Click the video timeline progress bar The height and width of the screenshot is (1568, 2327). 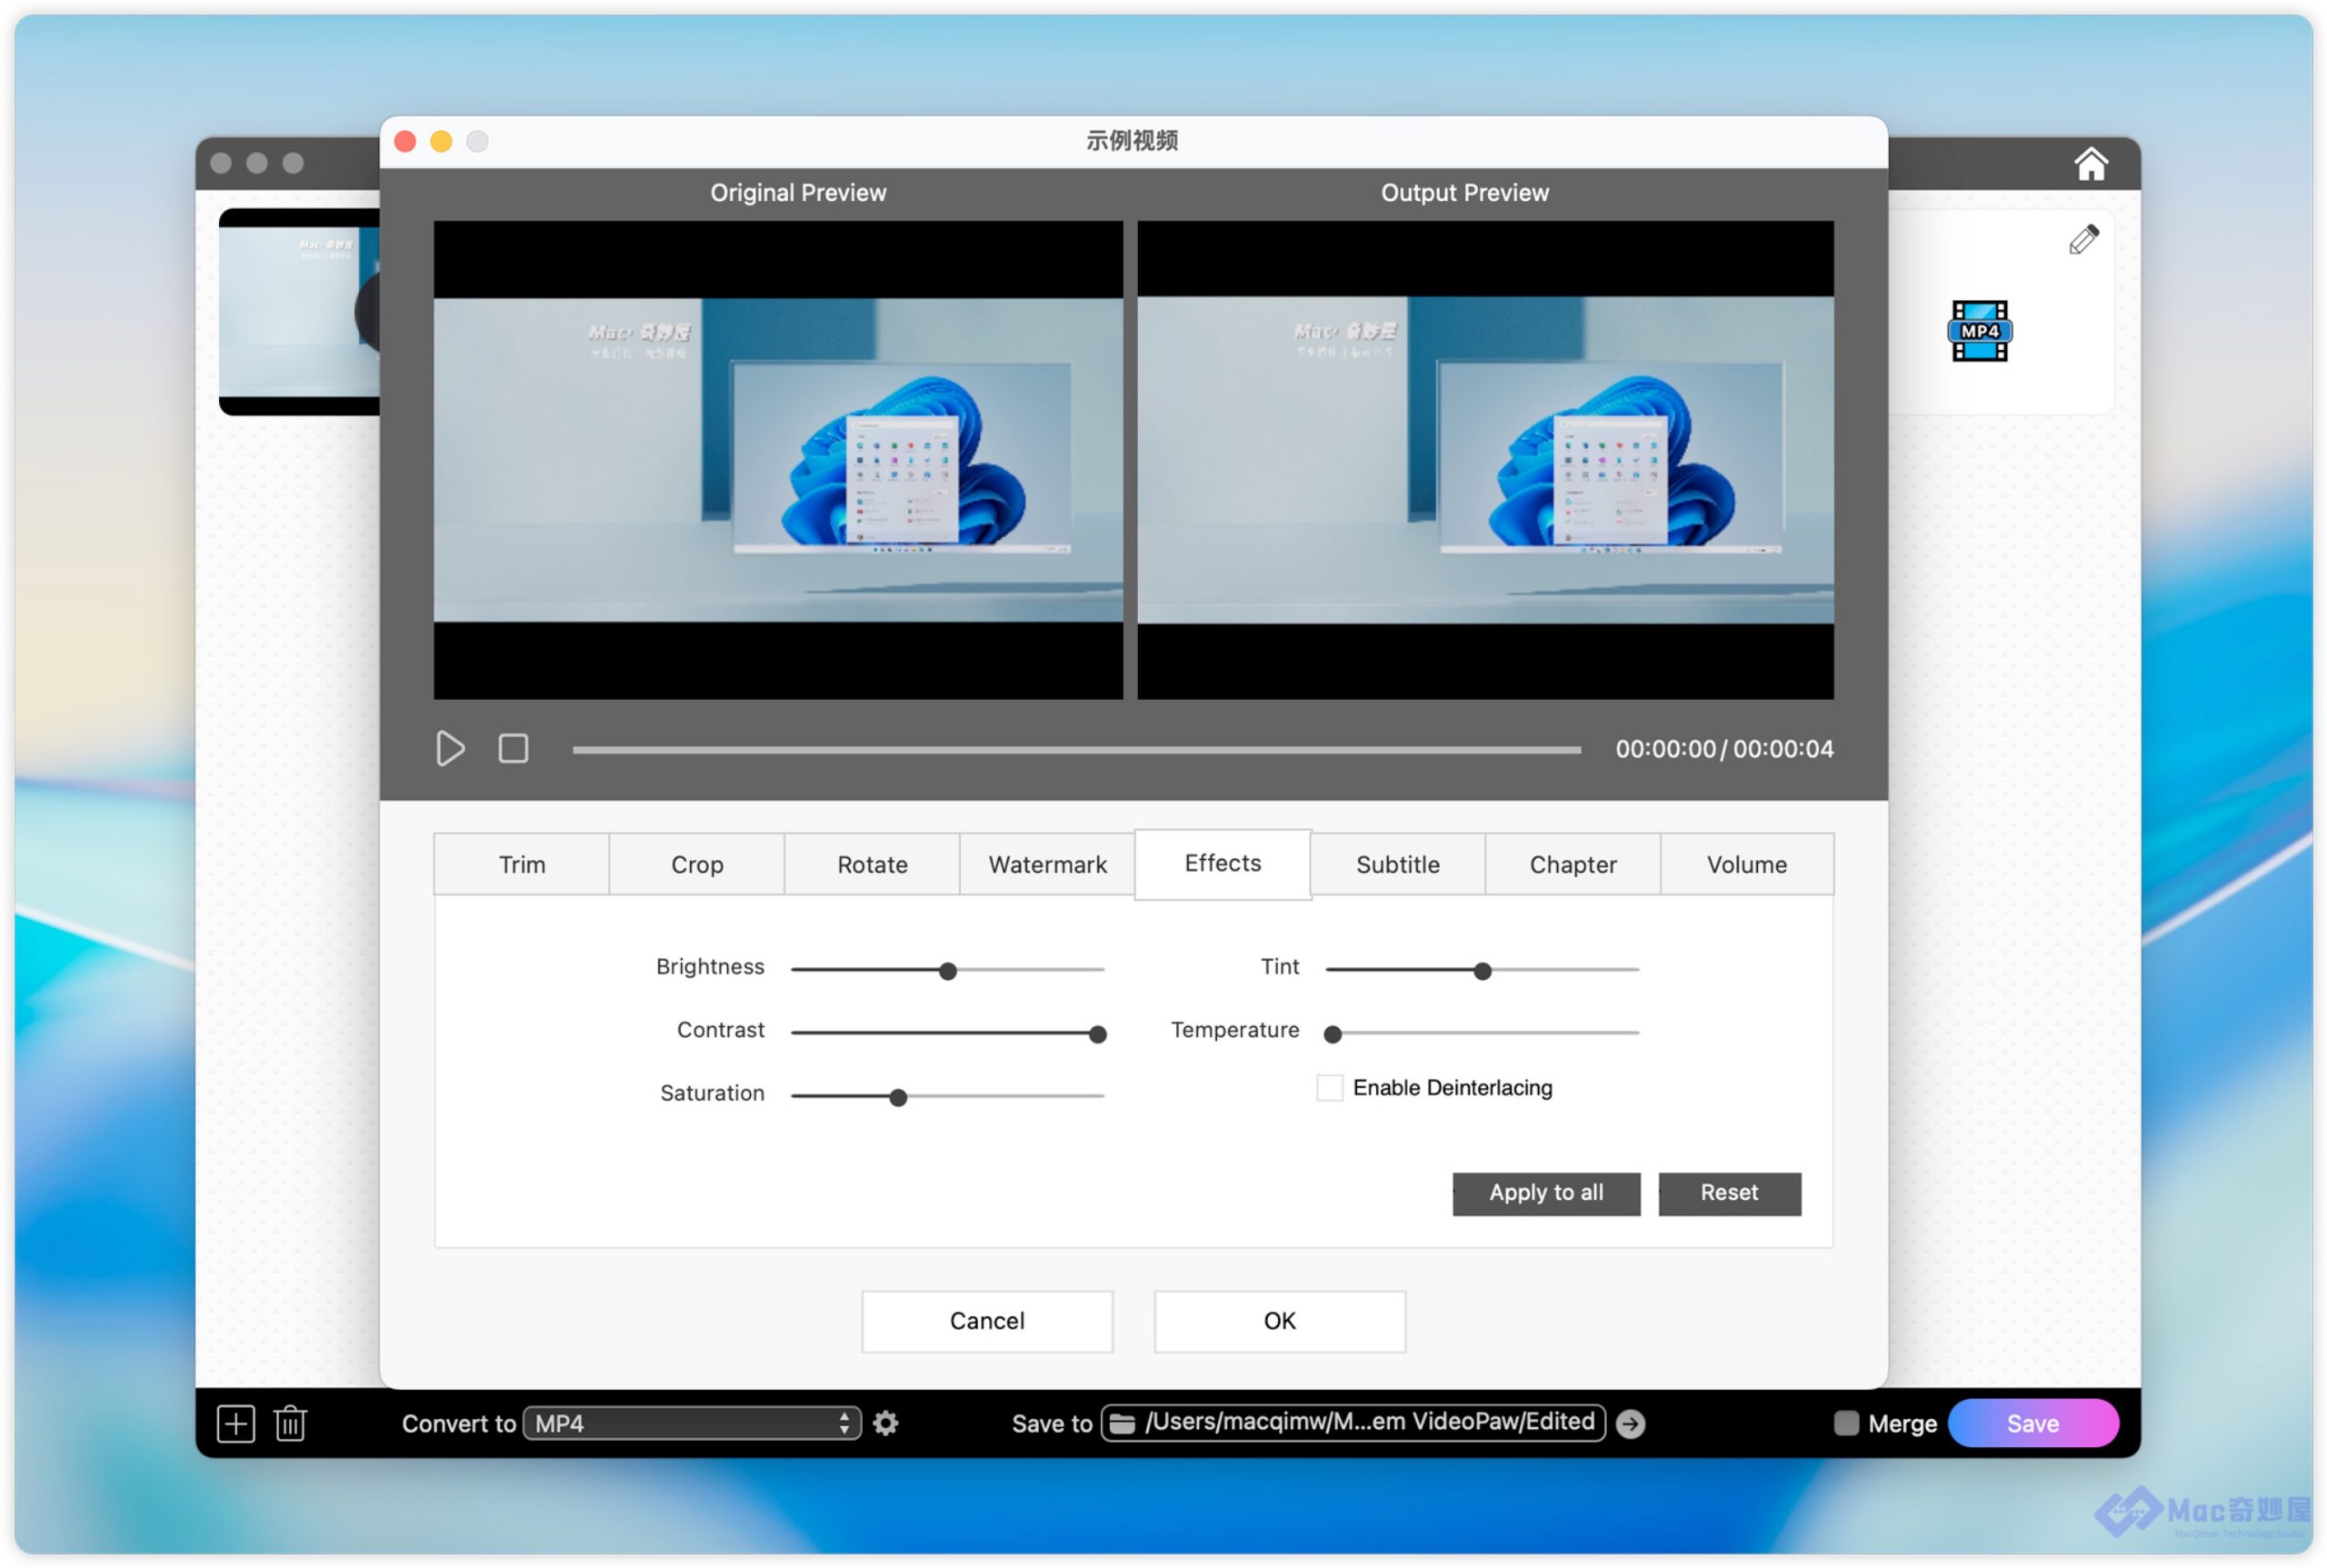coord(1076,749)
